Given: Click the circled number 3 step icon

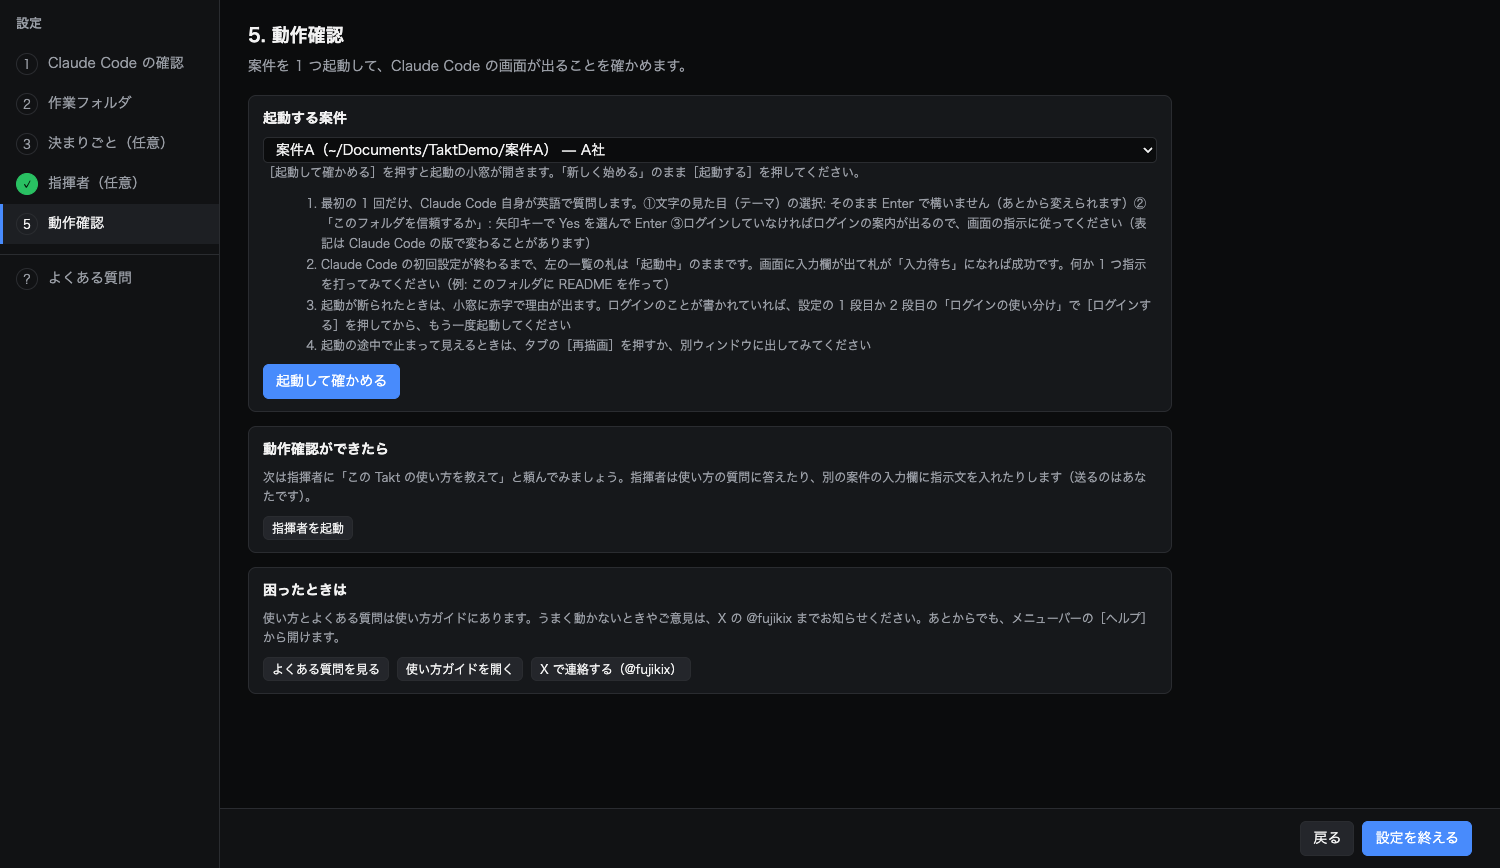Looking at the screenshot, I should click(x=27, y=144).
